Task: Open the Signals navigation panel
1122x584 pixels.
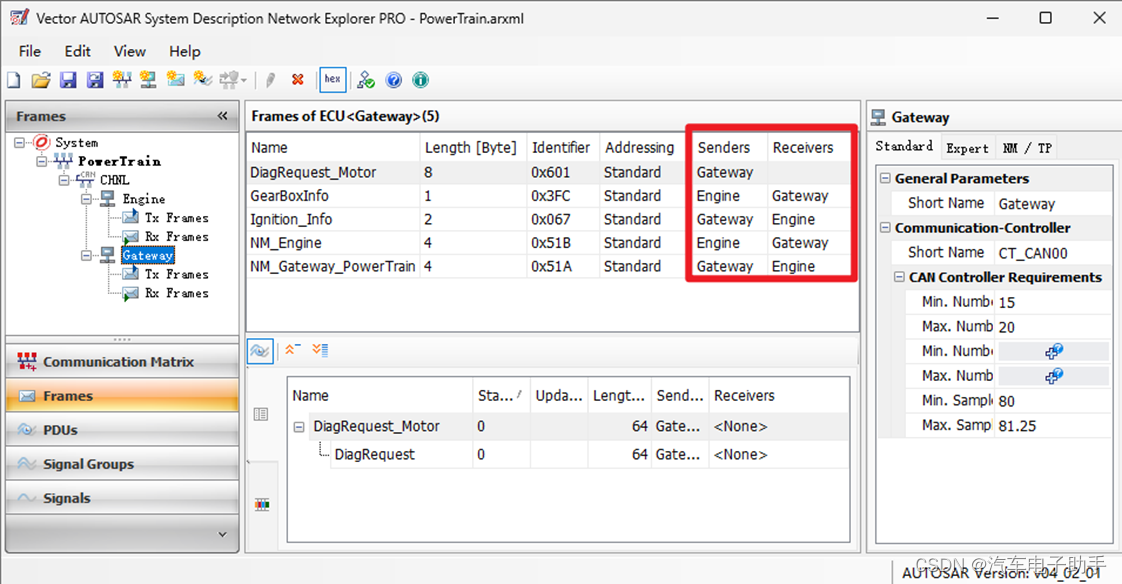Action: coord(122,498)
